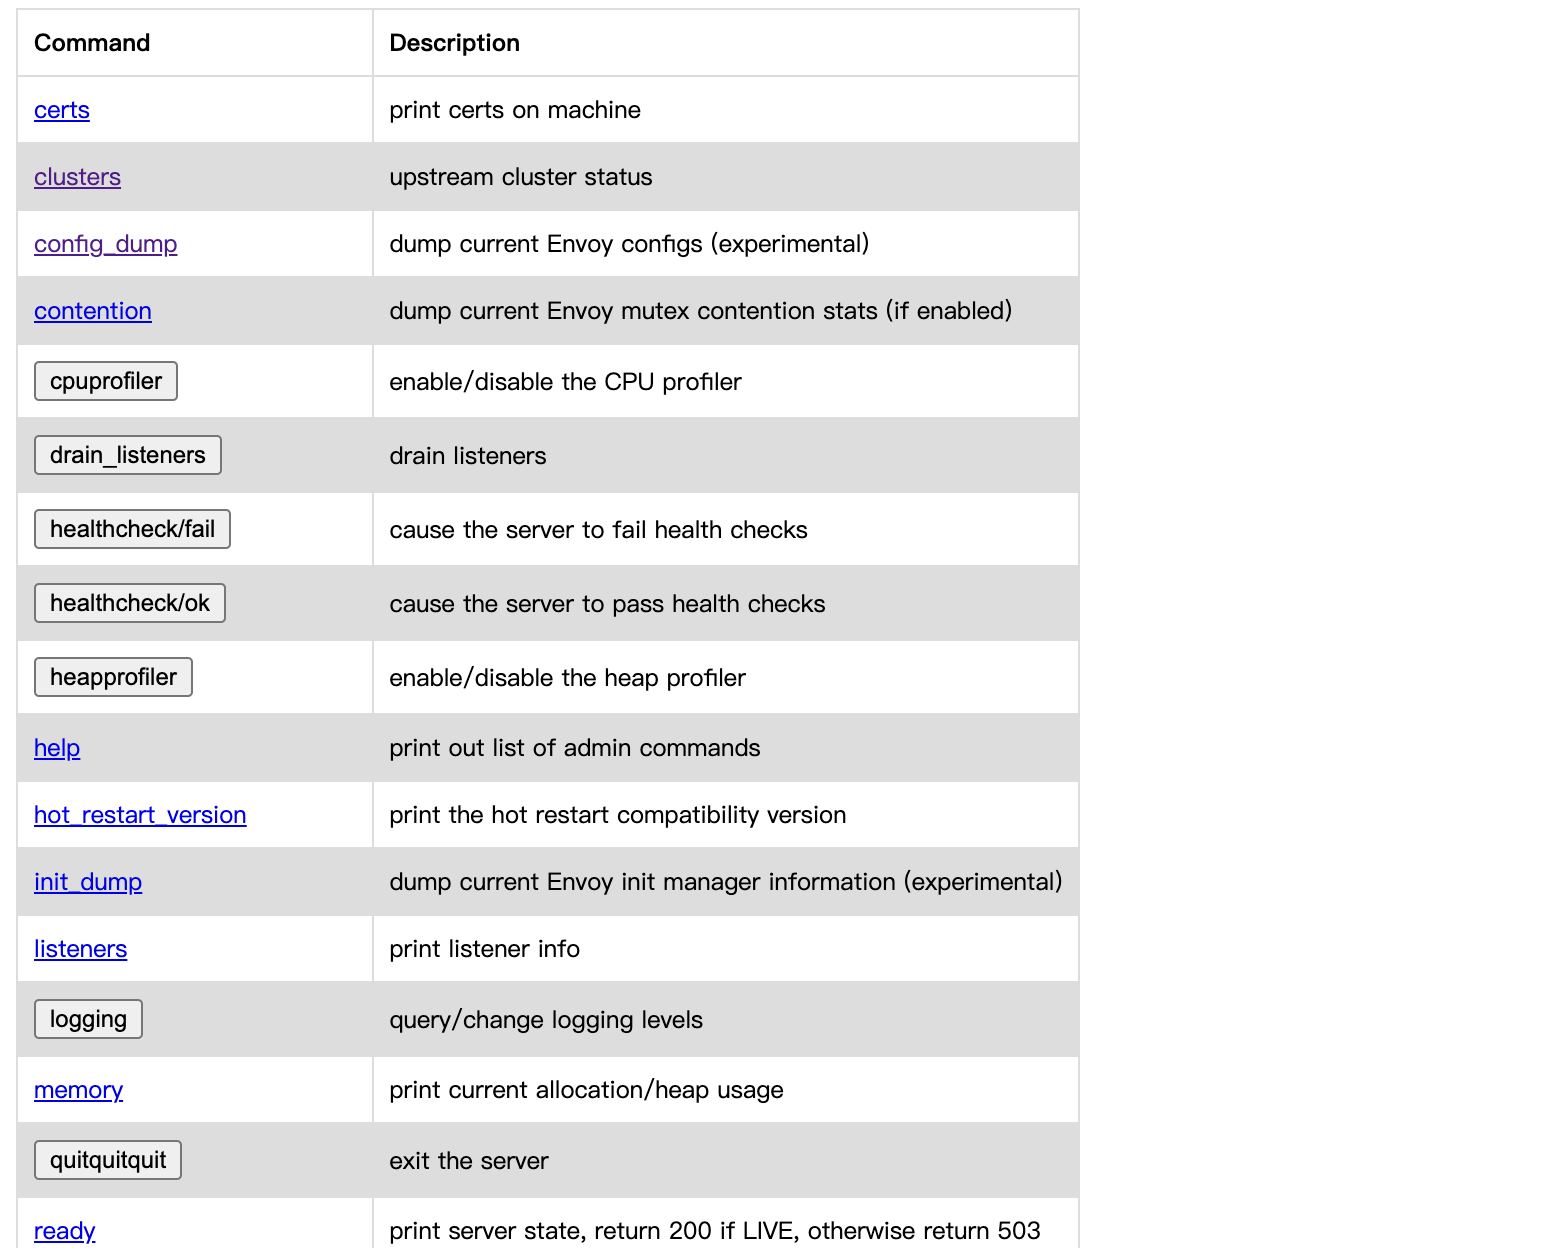Click the drain_listeners button
Viewport: 1554px width, 1248px height.
(x=128, y=455)
